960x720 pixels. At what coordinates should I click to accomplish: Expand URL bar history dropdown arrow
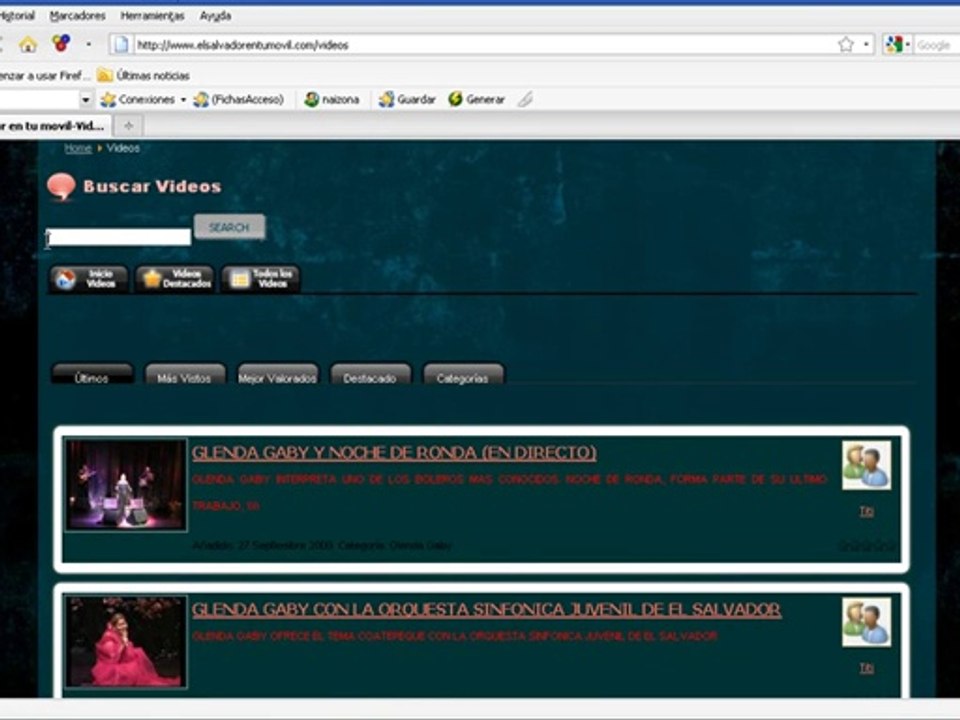(866, 44)
